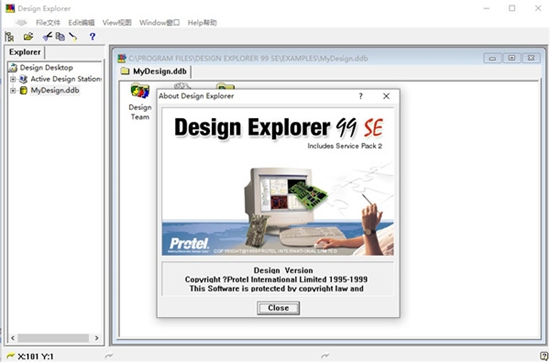Select MyDesign.ddb in Explorer tree
550x362 pixels.
(x=55, y=90)
